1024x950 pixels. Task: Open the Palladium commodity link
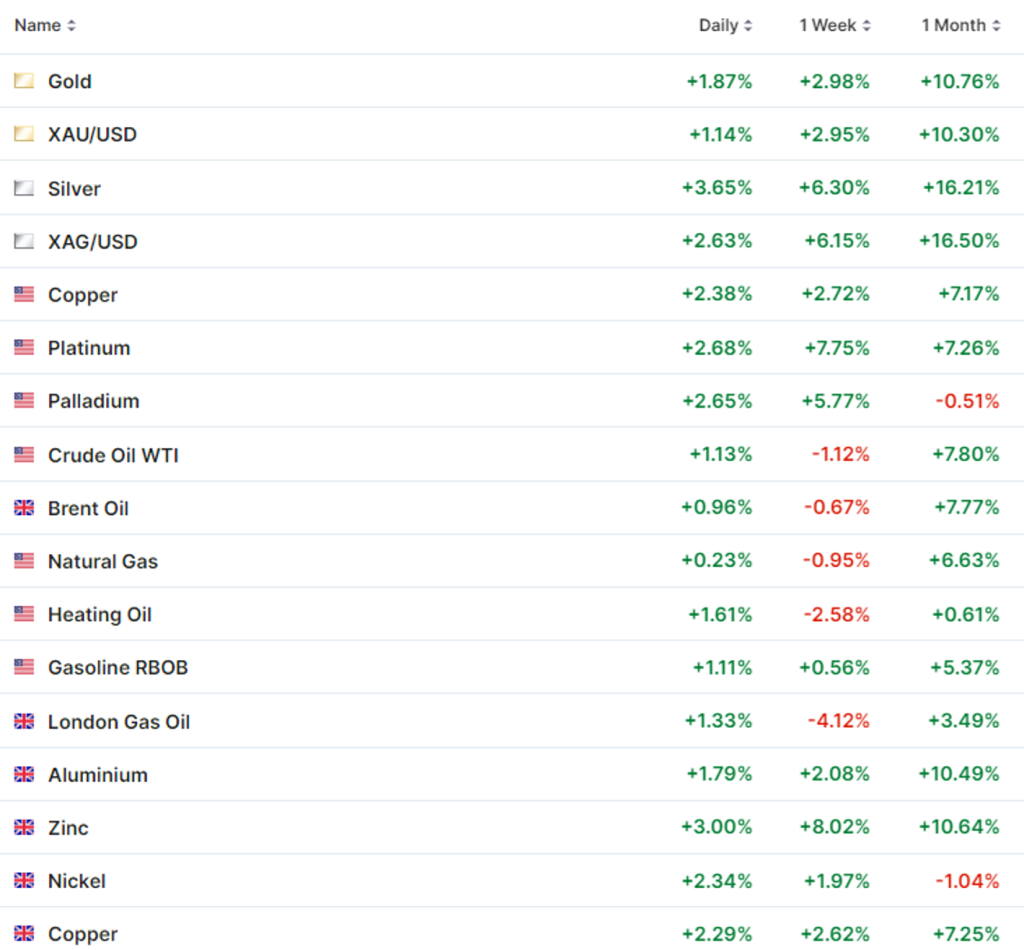coord(93,401)
